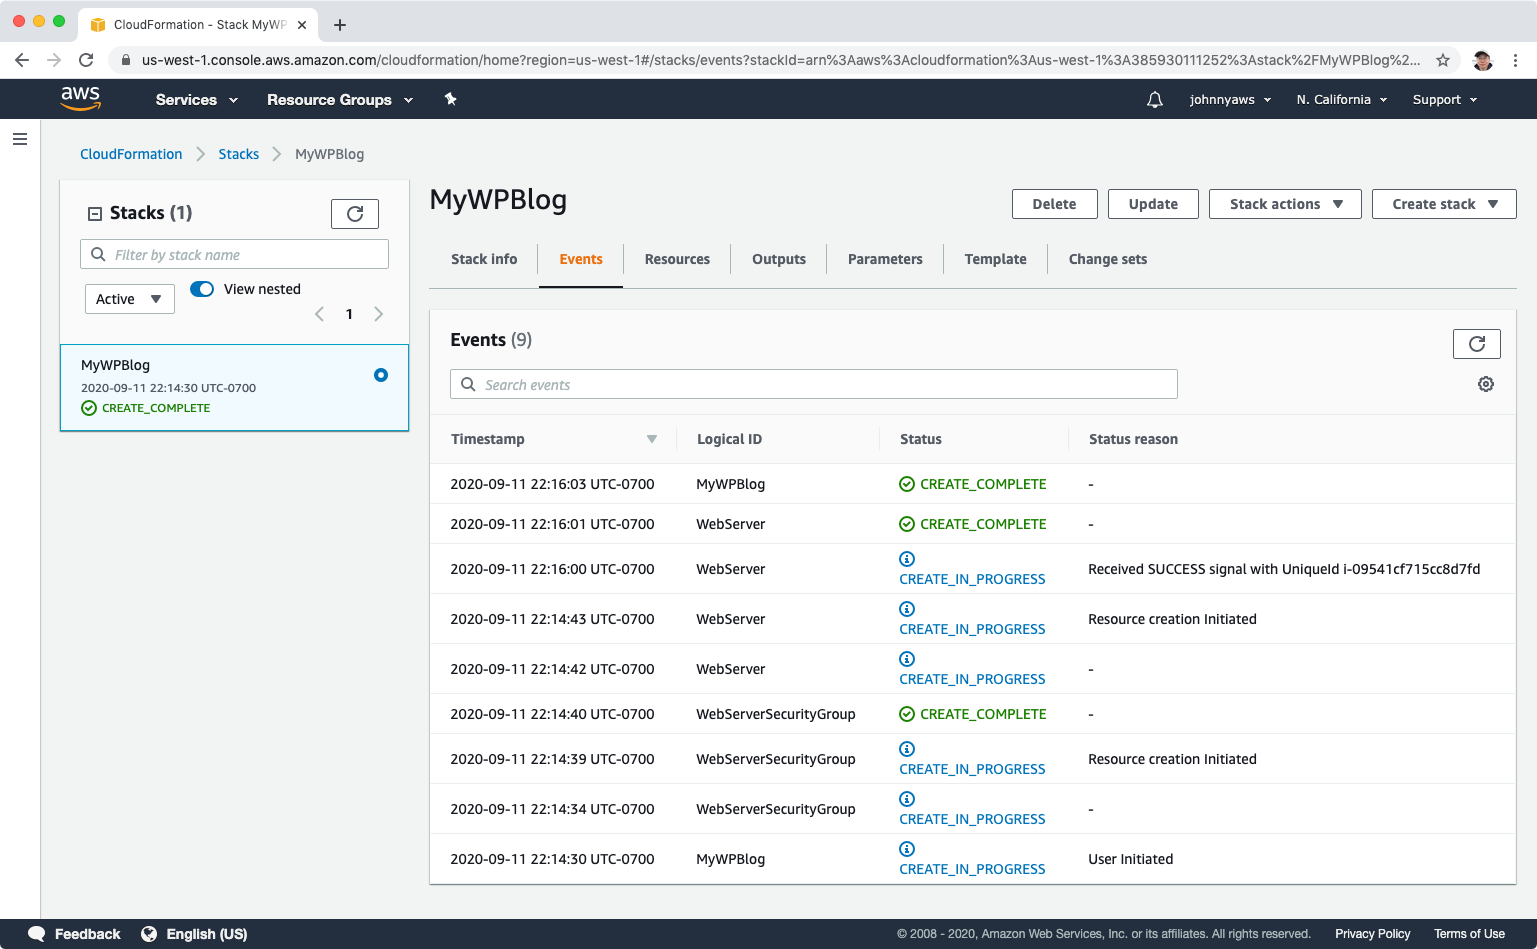The image size is (1537, 949).
Task: Open the N. California region selector
Action: [1342, 100]
